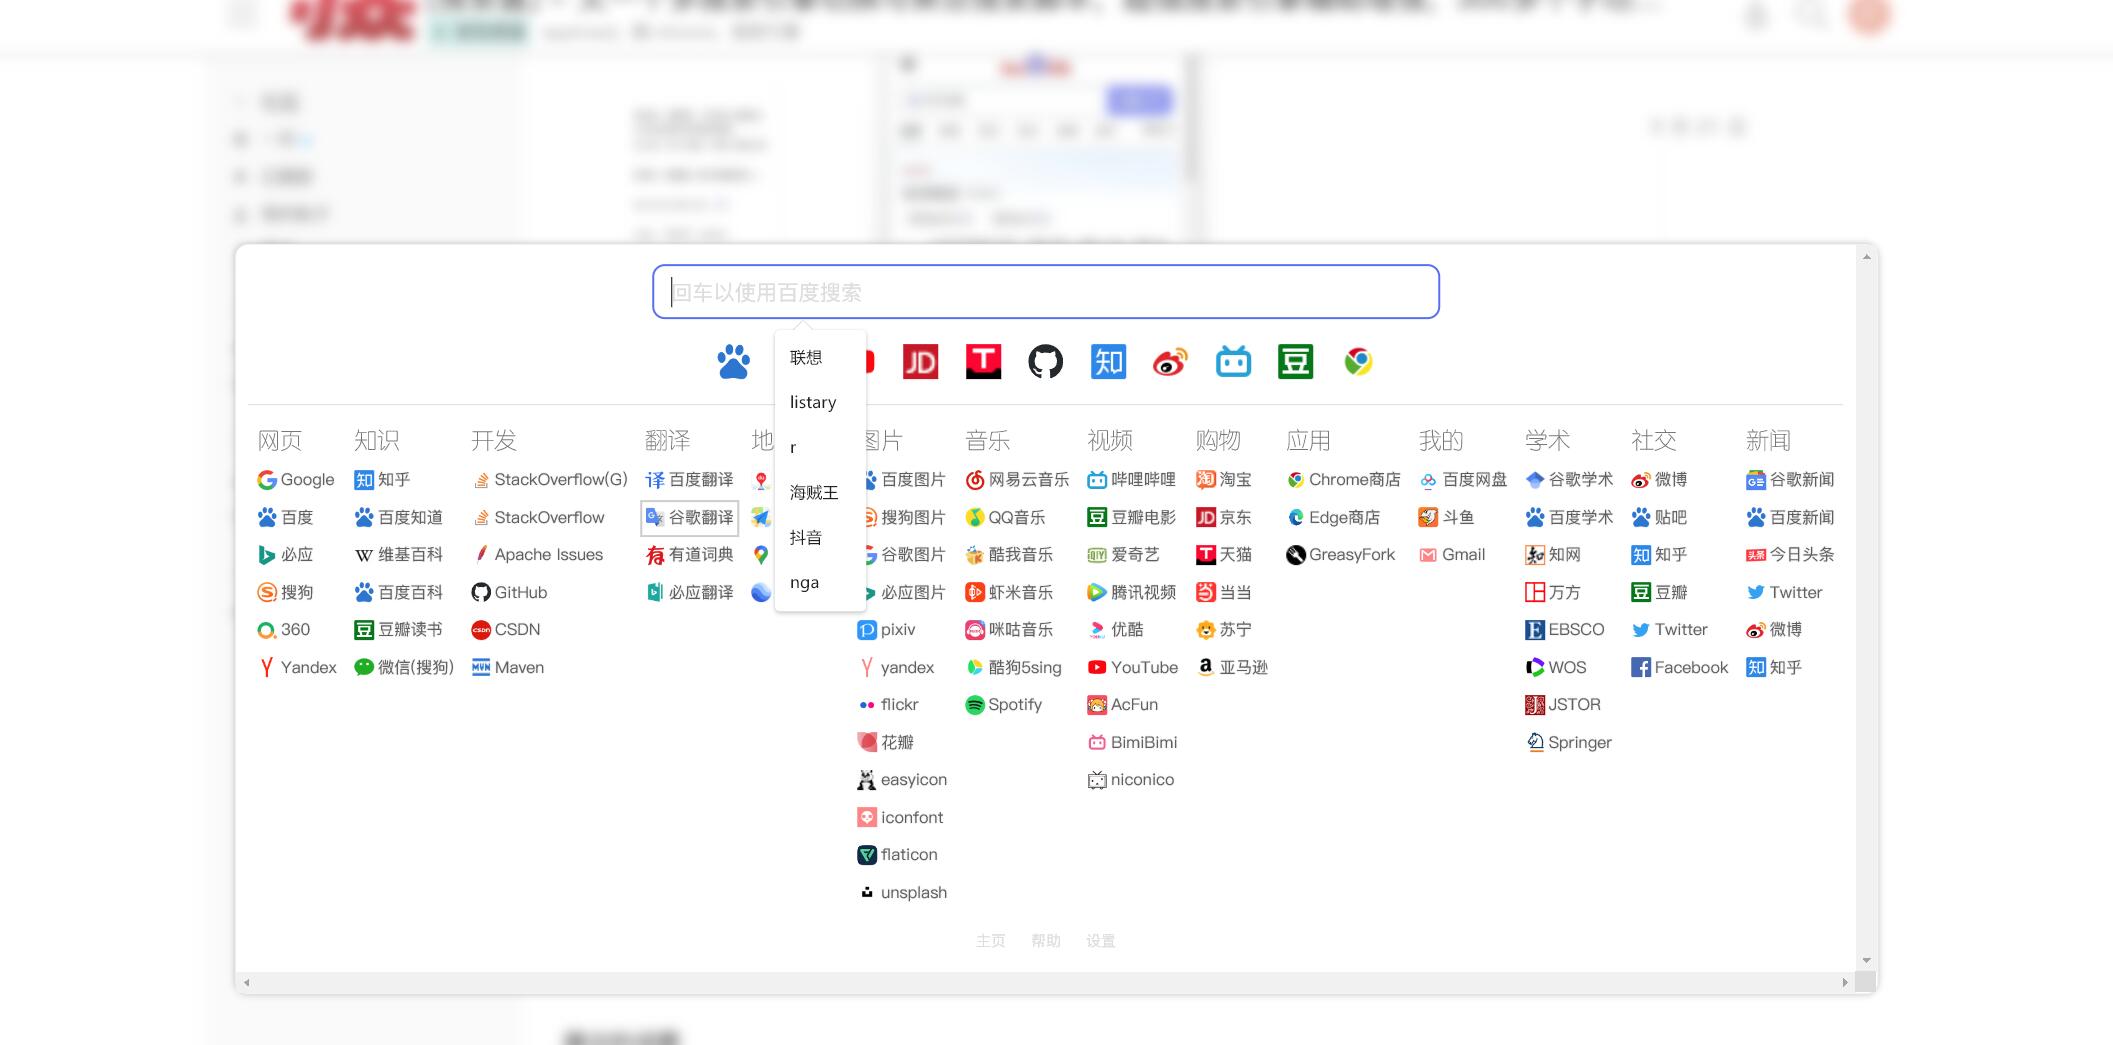Click the Douban icon in quick bar

[x=1295, y=362]
